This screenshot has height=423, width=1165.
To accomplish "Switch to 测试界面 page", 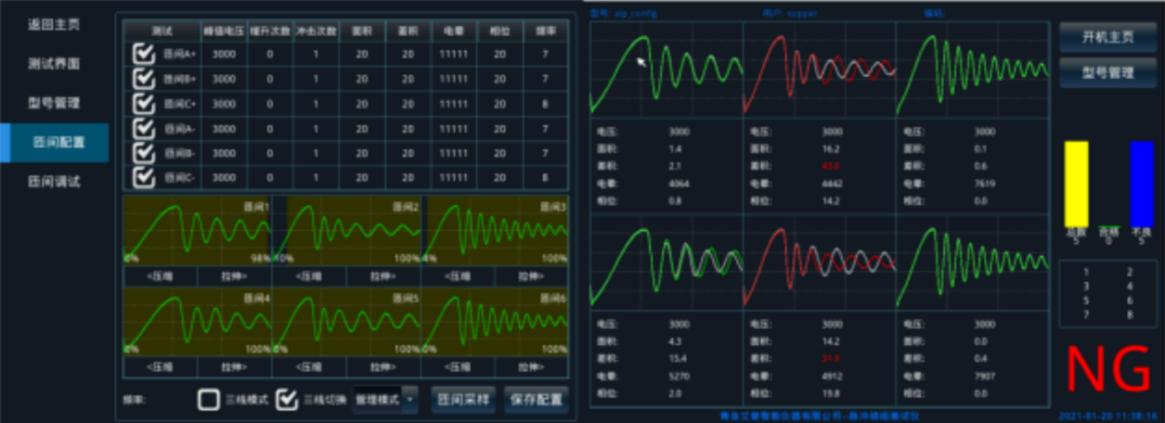I will (x=53, y=64).
